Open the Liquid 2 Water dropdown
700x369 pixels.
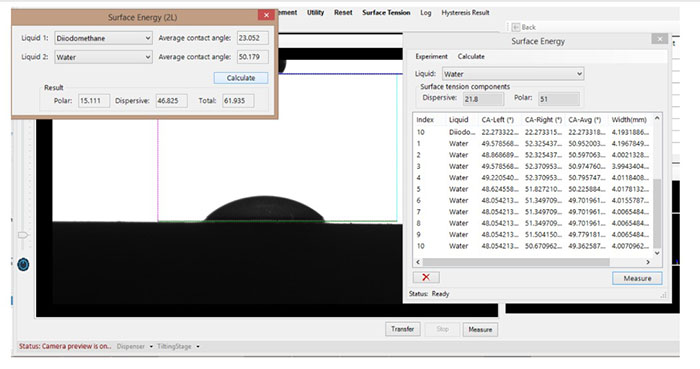(x=103, y=57)
